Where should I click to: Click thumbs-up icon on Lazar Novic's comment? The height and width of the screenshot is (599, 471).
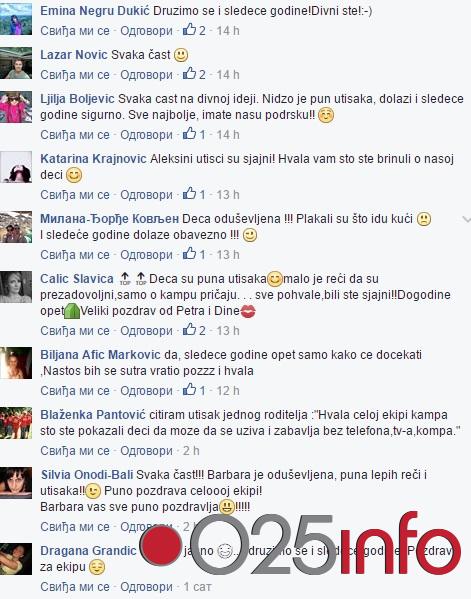click(189, 73)
